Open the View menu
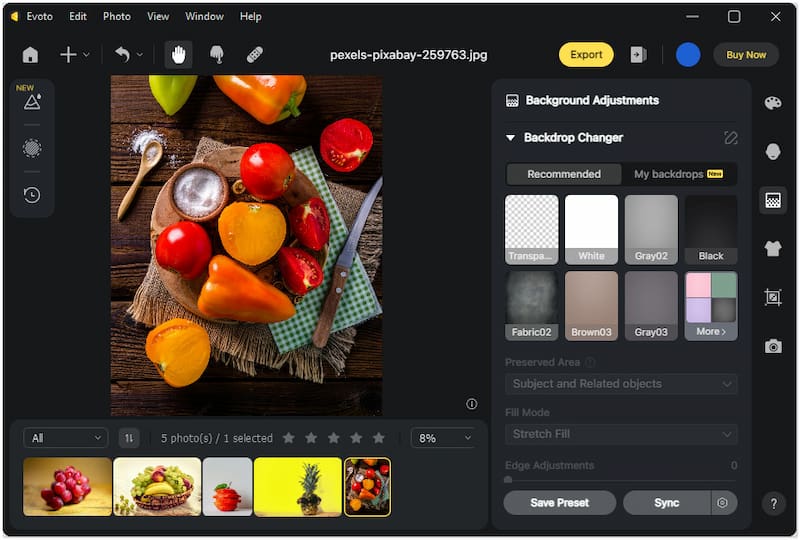Viewport: 800px width, 540px height. pyautogui.click(x=158, y=17)
